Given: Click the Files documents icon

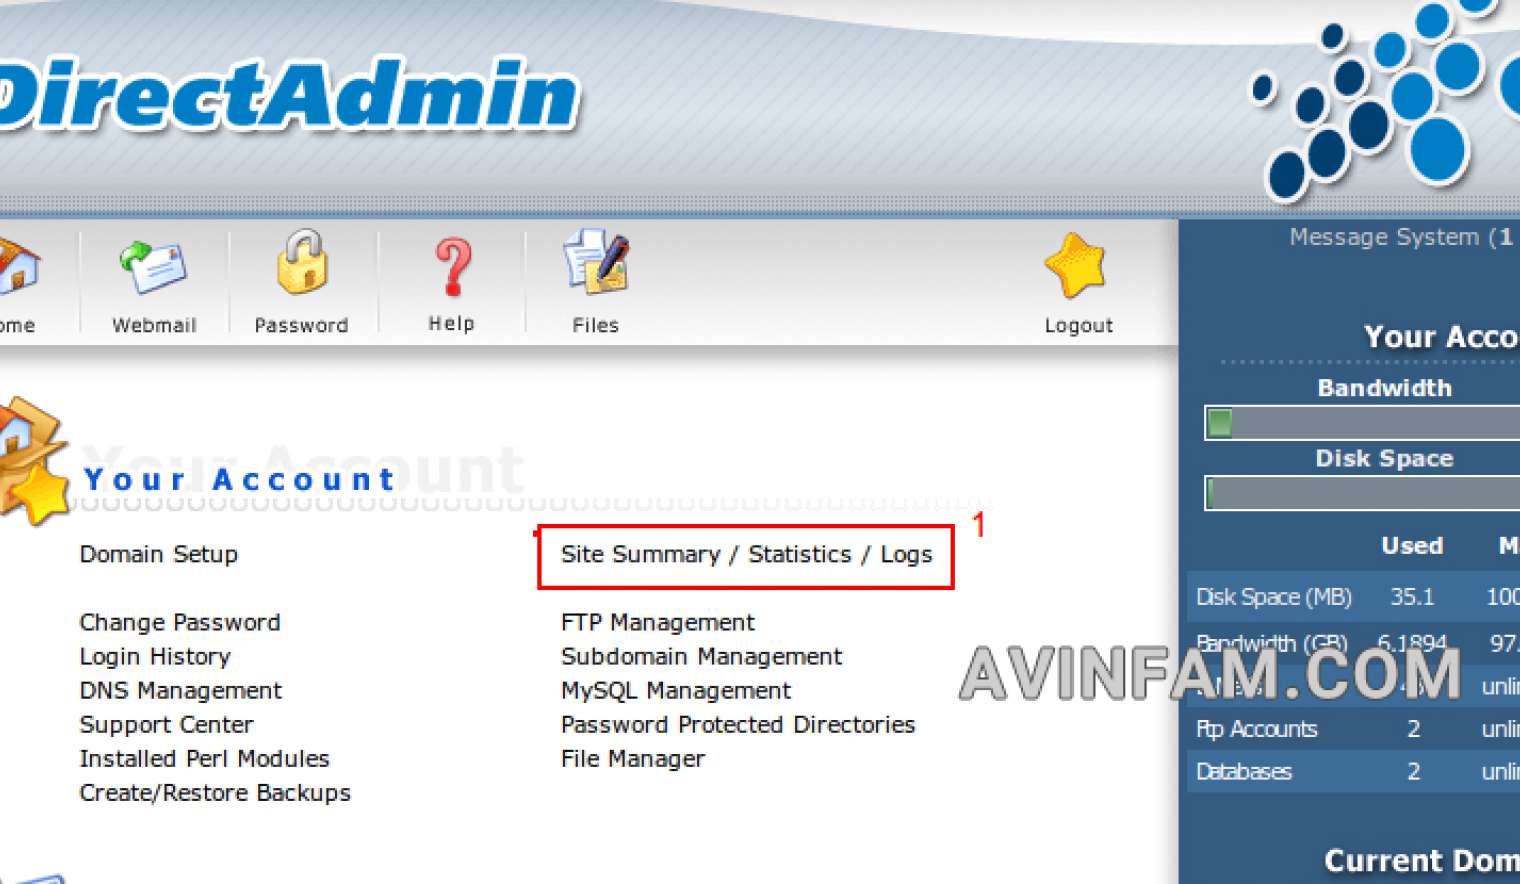Looking at the screenshot, I should coord(596,263).
